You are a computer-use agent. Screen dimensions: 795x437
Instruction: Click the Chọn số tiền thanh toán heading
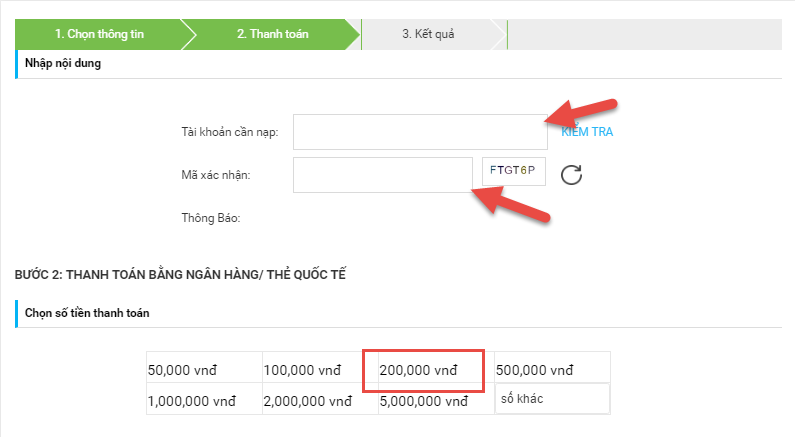point(87,313)
